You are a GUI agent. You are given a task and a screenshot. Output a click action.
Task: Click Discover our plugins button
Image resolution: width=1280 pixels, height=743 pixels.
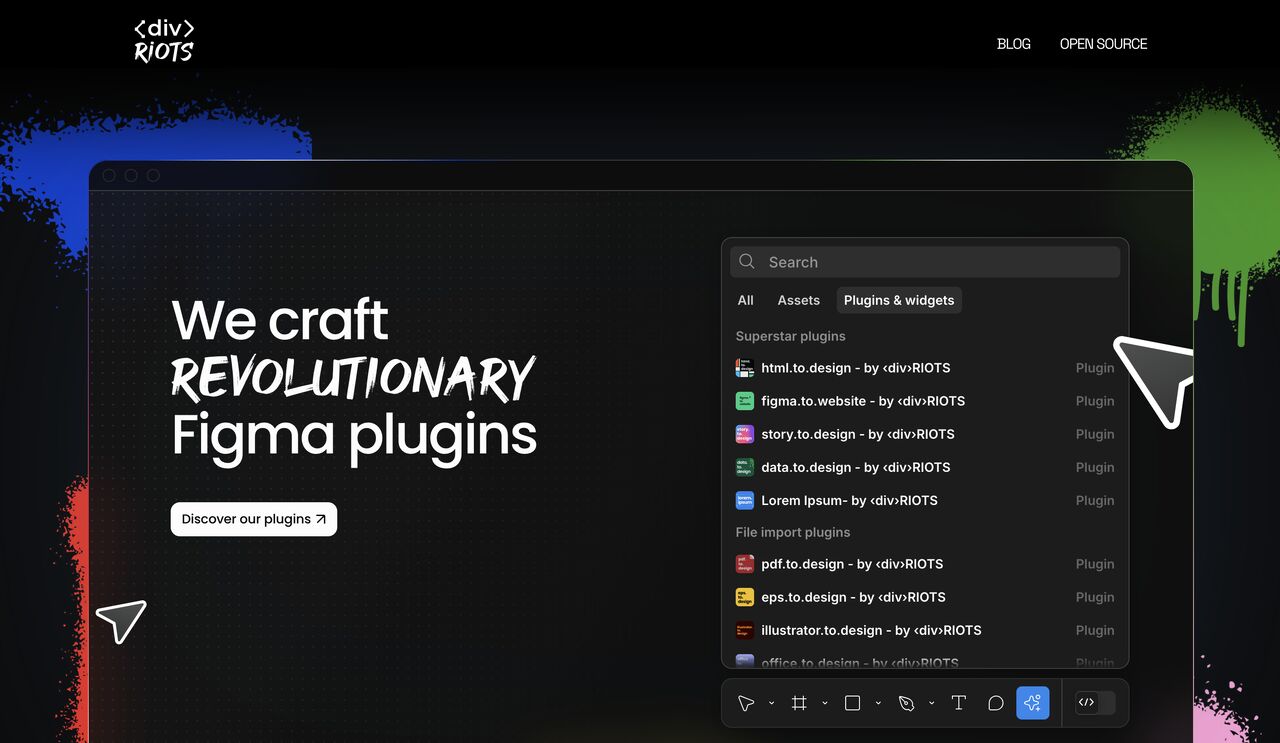tap(254, 519)
